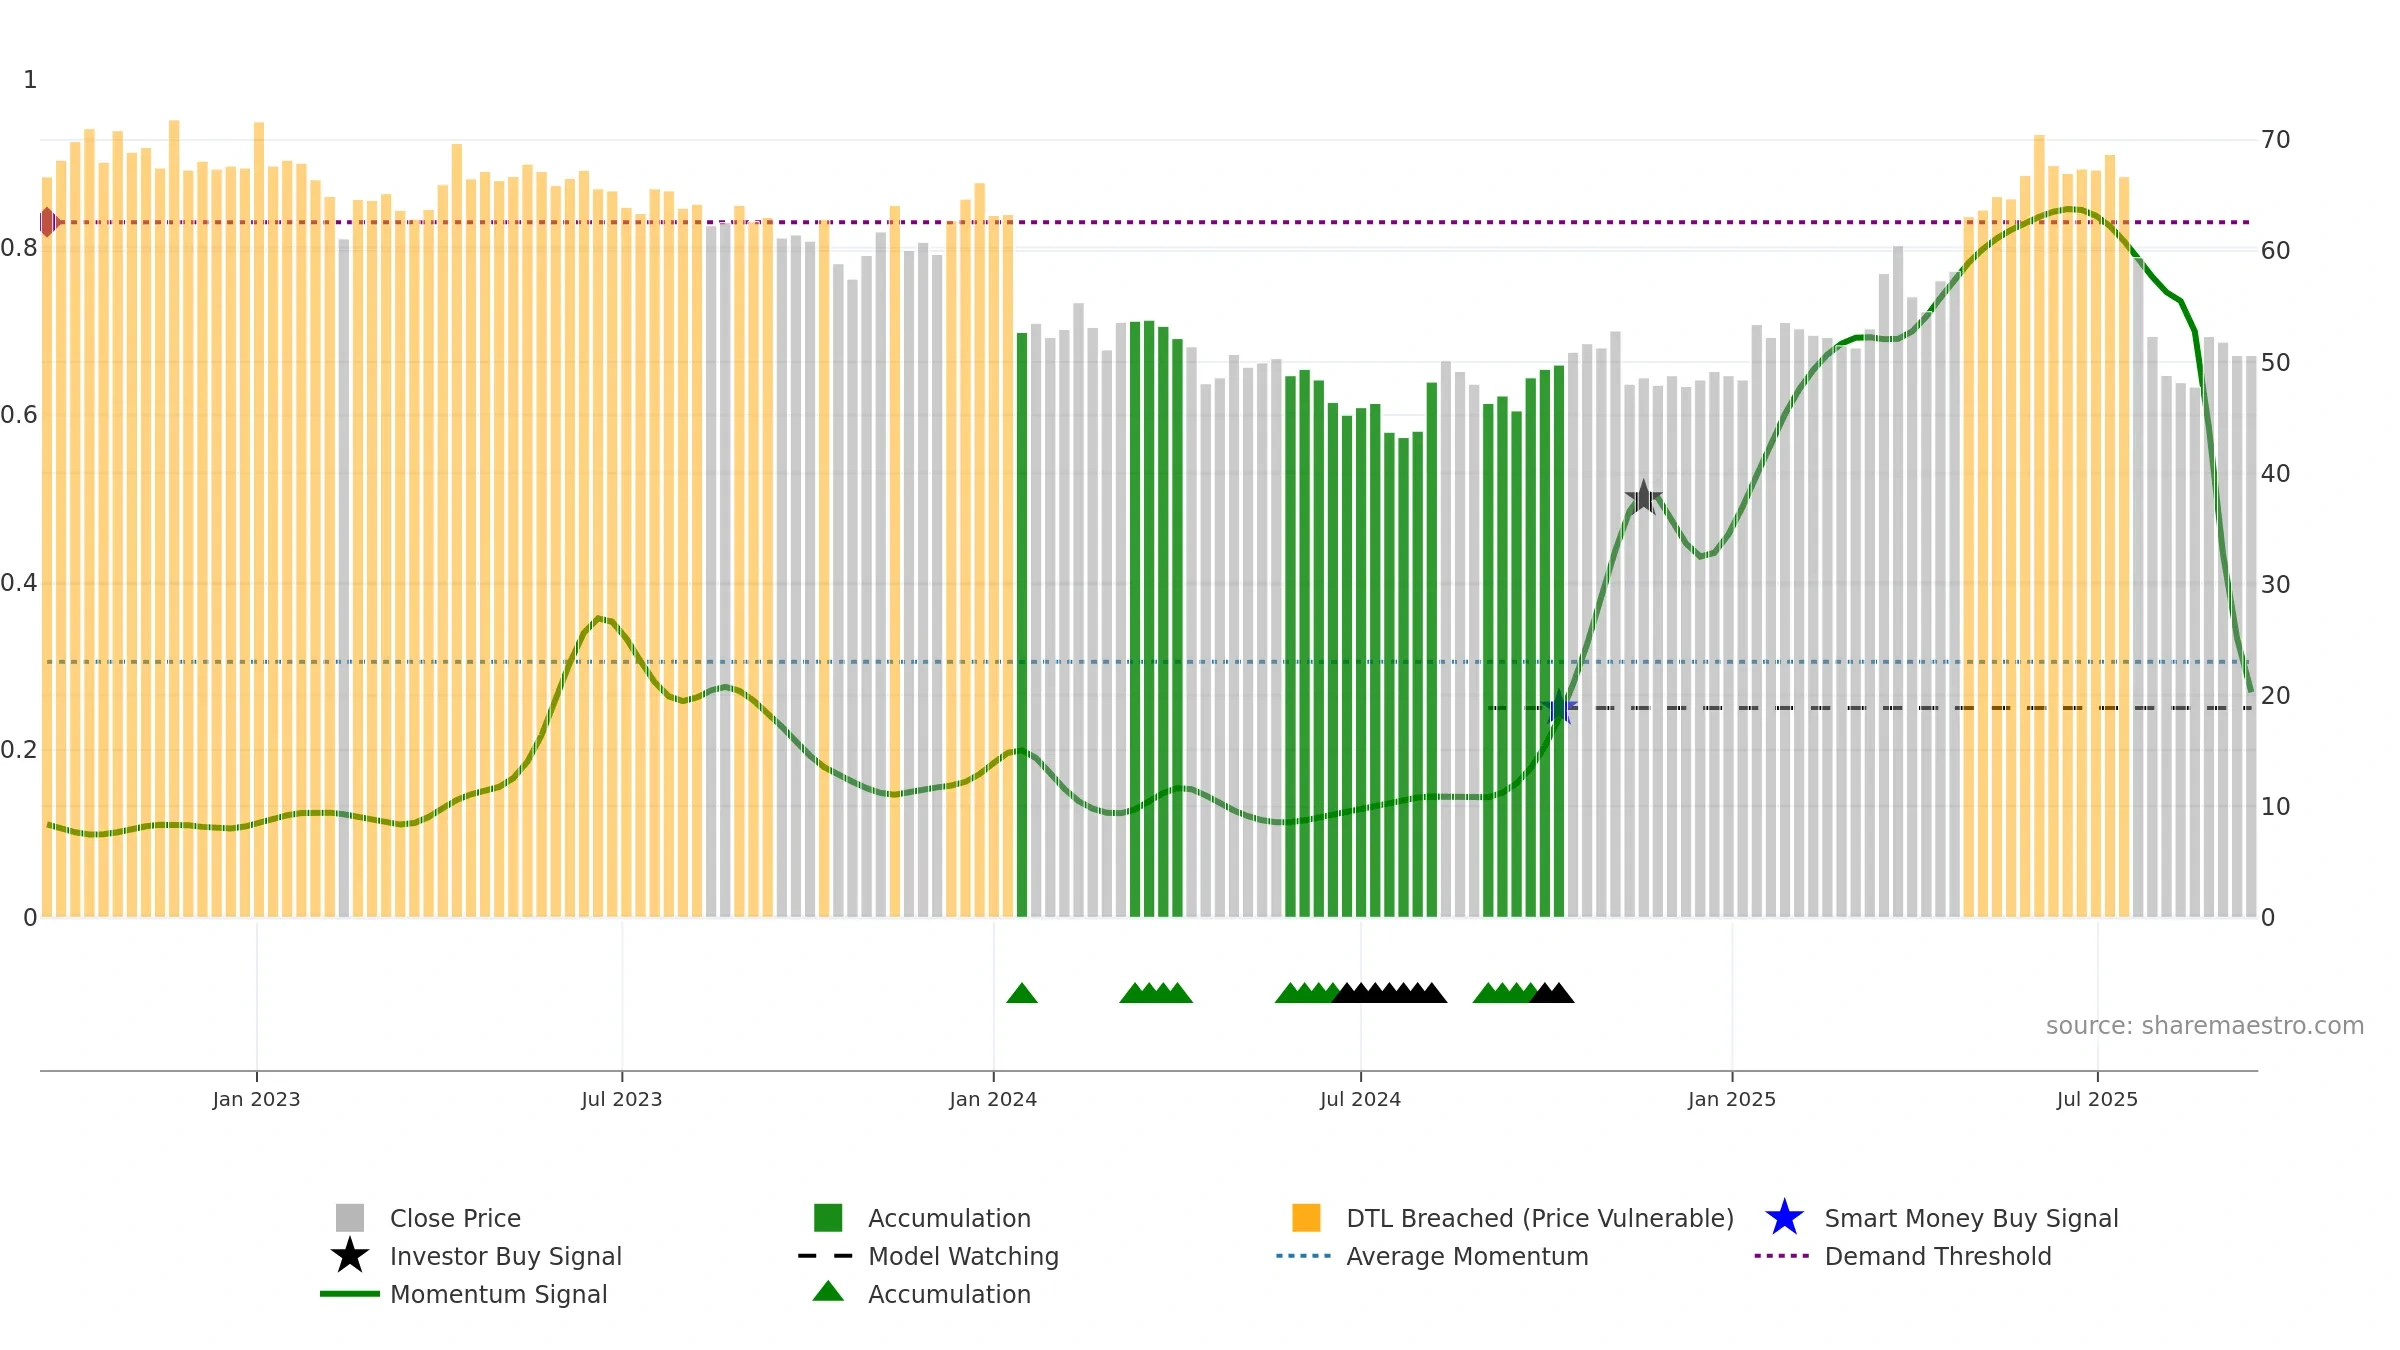
Task: Open the source: sharemaestro.com link
Action: pyautogui.click(x=2205, y=1026)
